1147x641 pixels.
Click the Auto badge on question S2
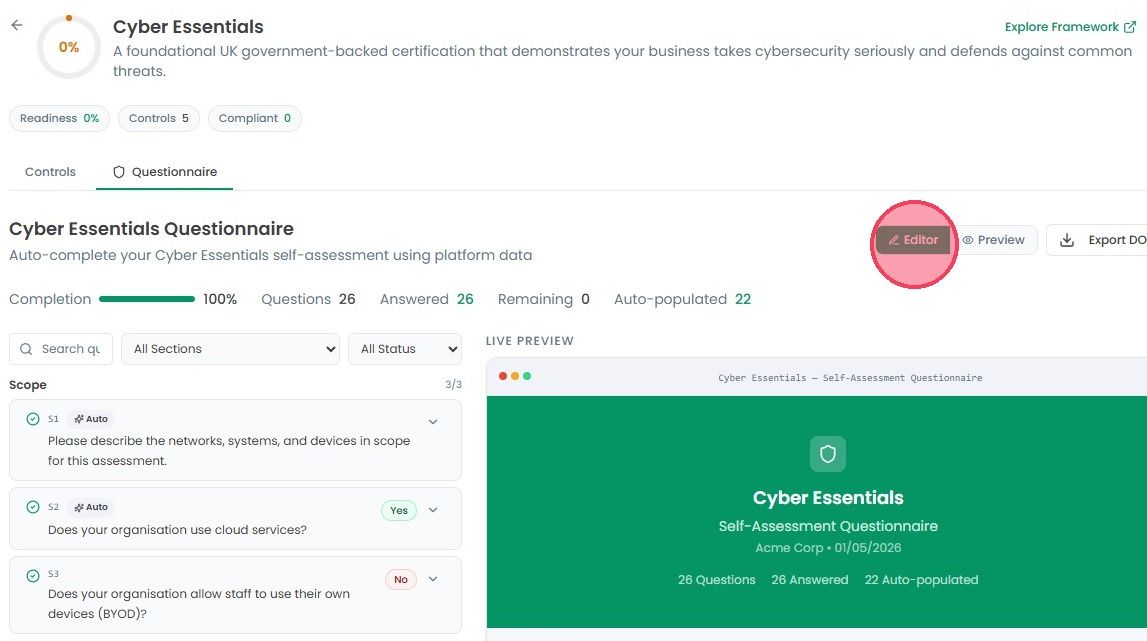(91, 507)
